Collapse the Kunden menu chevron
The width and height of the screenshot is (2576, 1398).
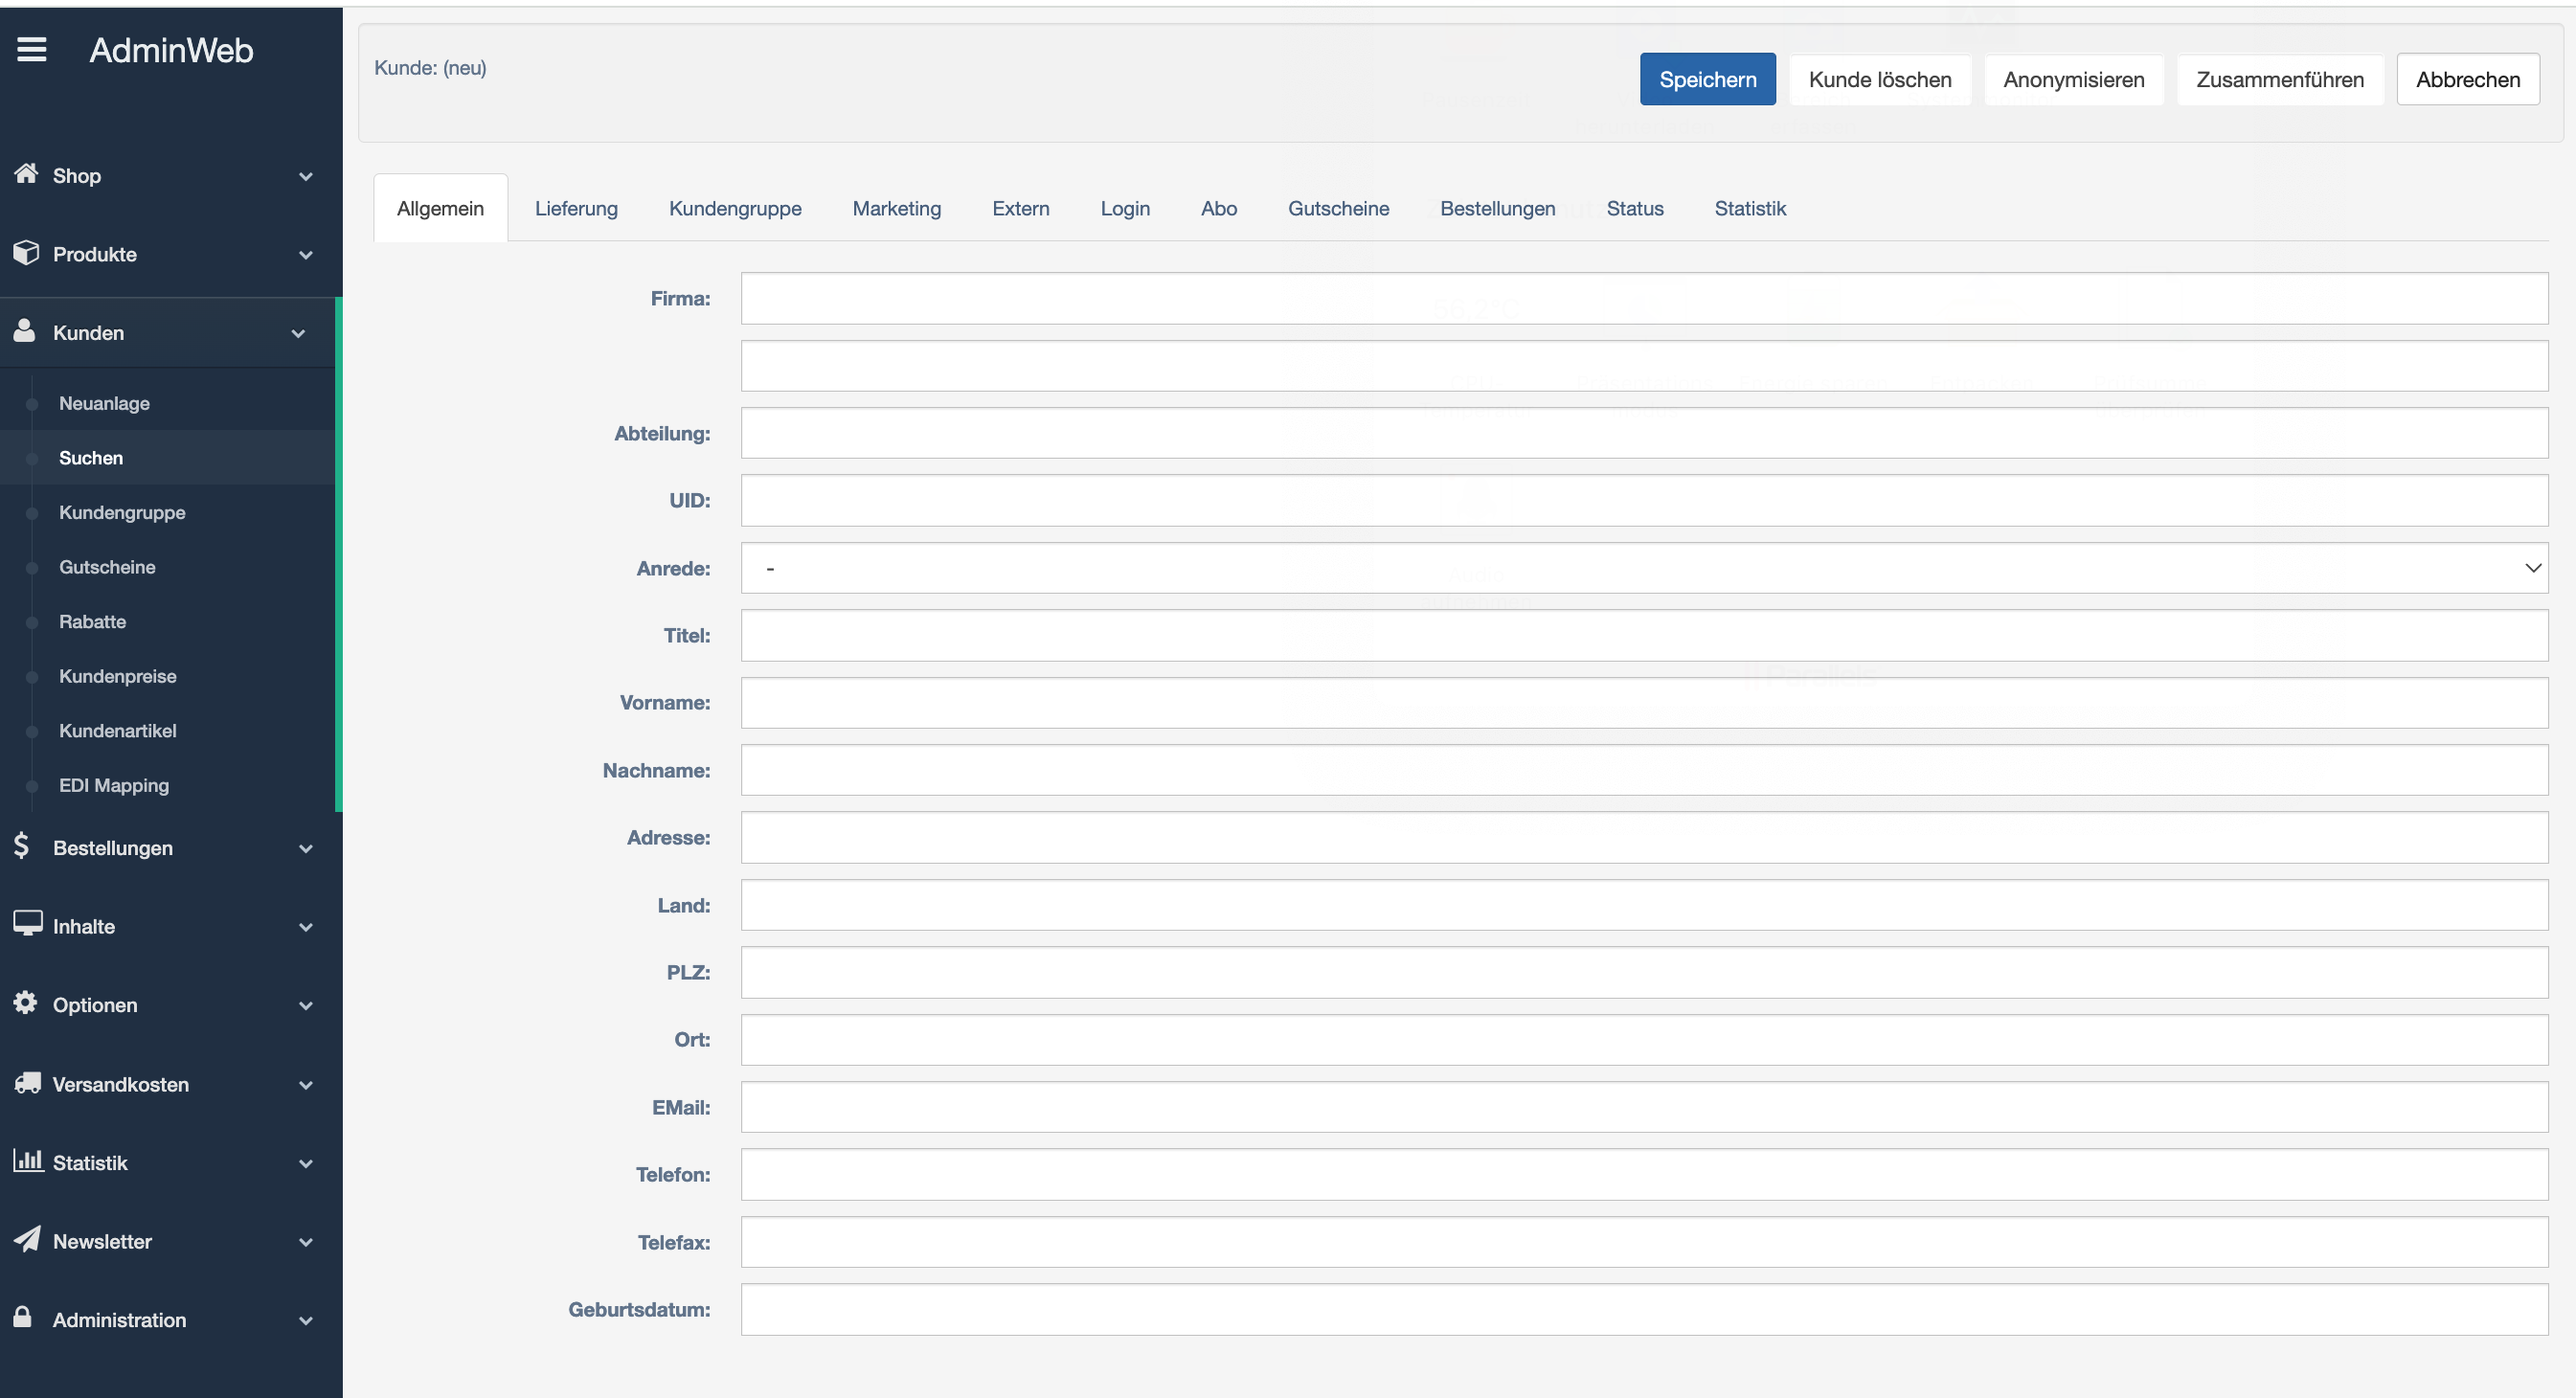pyautogui.click(x=298, y=333)
